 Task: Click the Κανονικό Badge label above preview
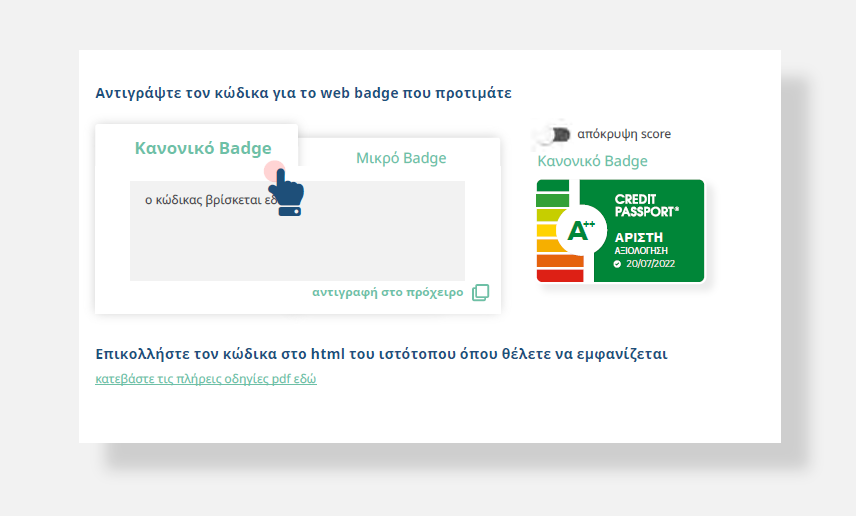(x=592, y=161)
